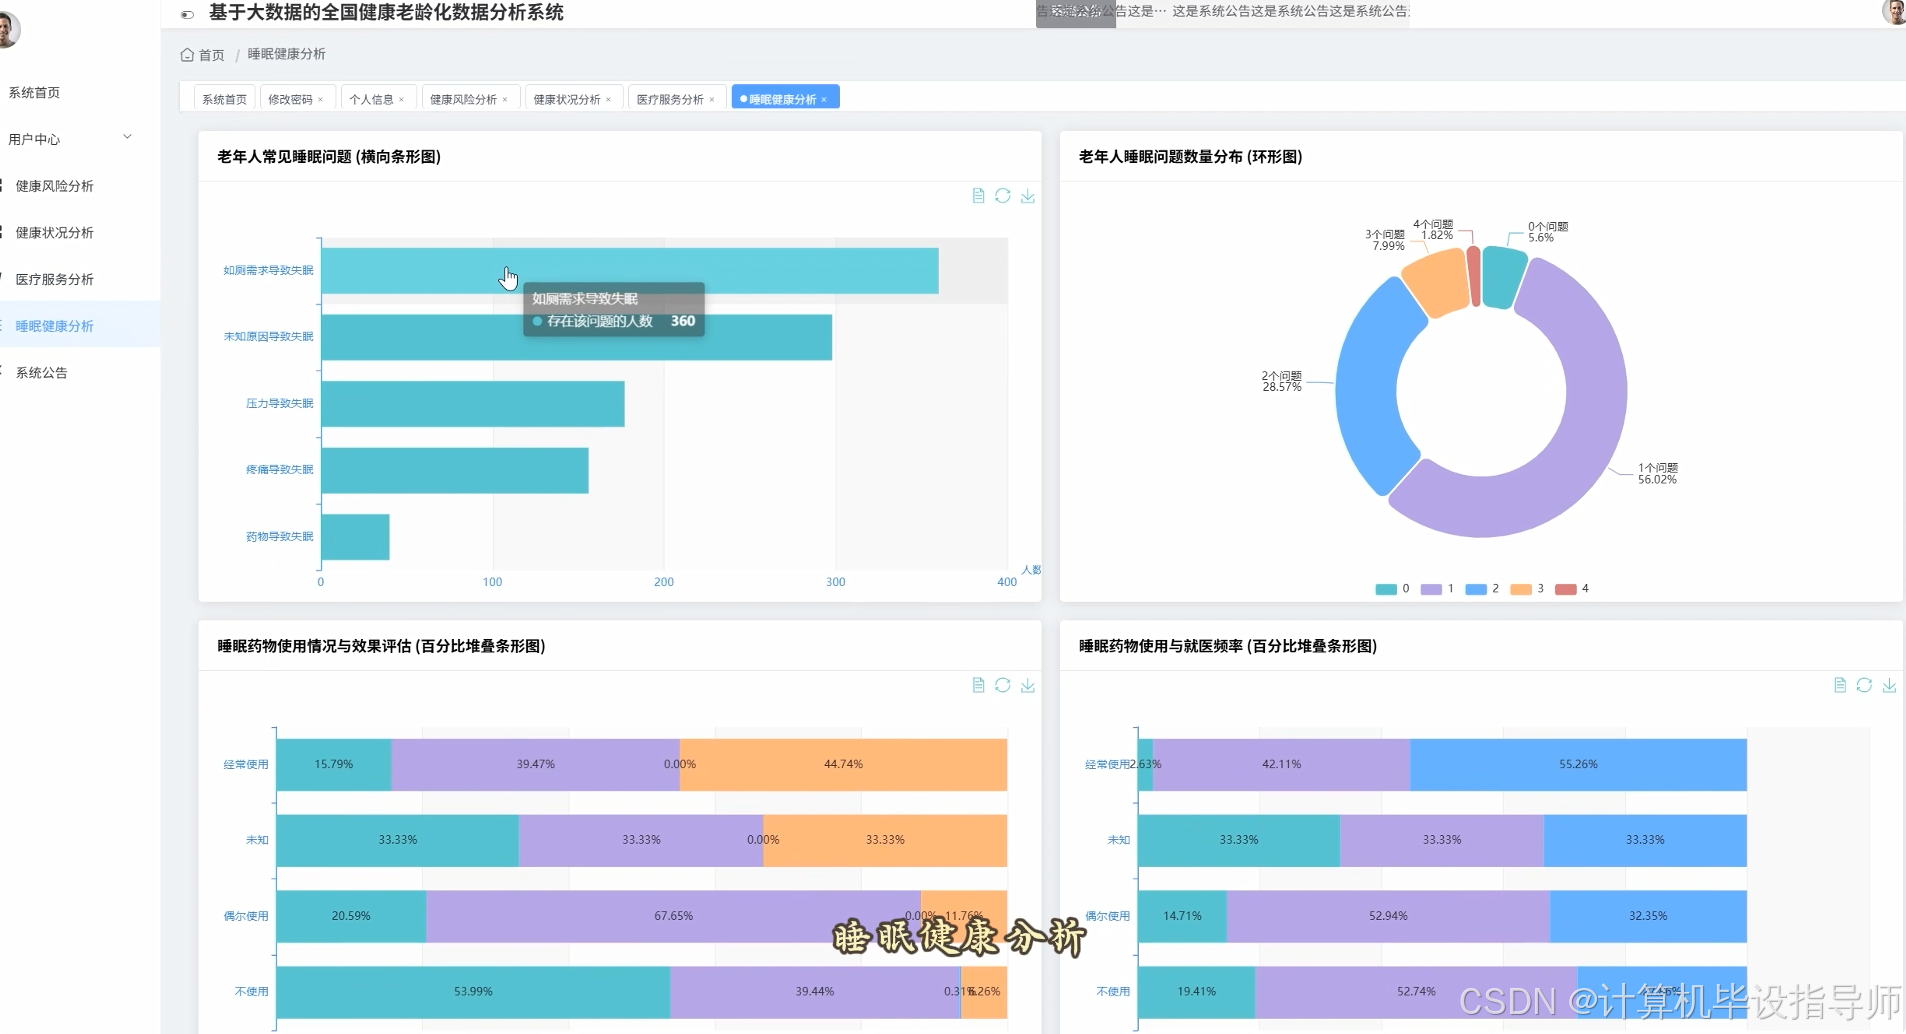Download the 睡眠药物使用与就医频率 chart
Viewport: 1906px width, 1034px height.
coord(1890,685)
